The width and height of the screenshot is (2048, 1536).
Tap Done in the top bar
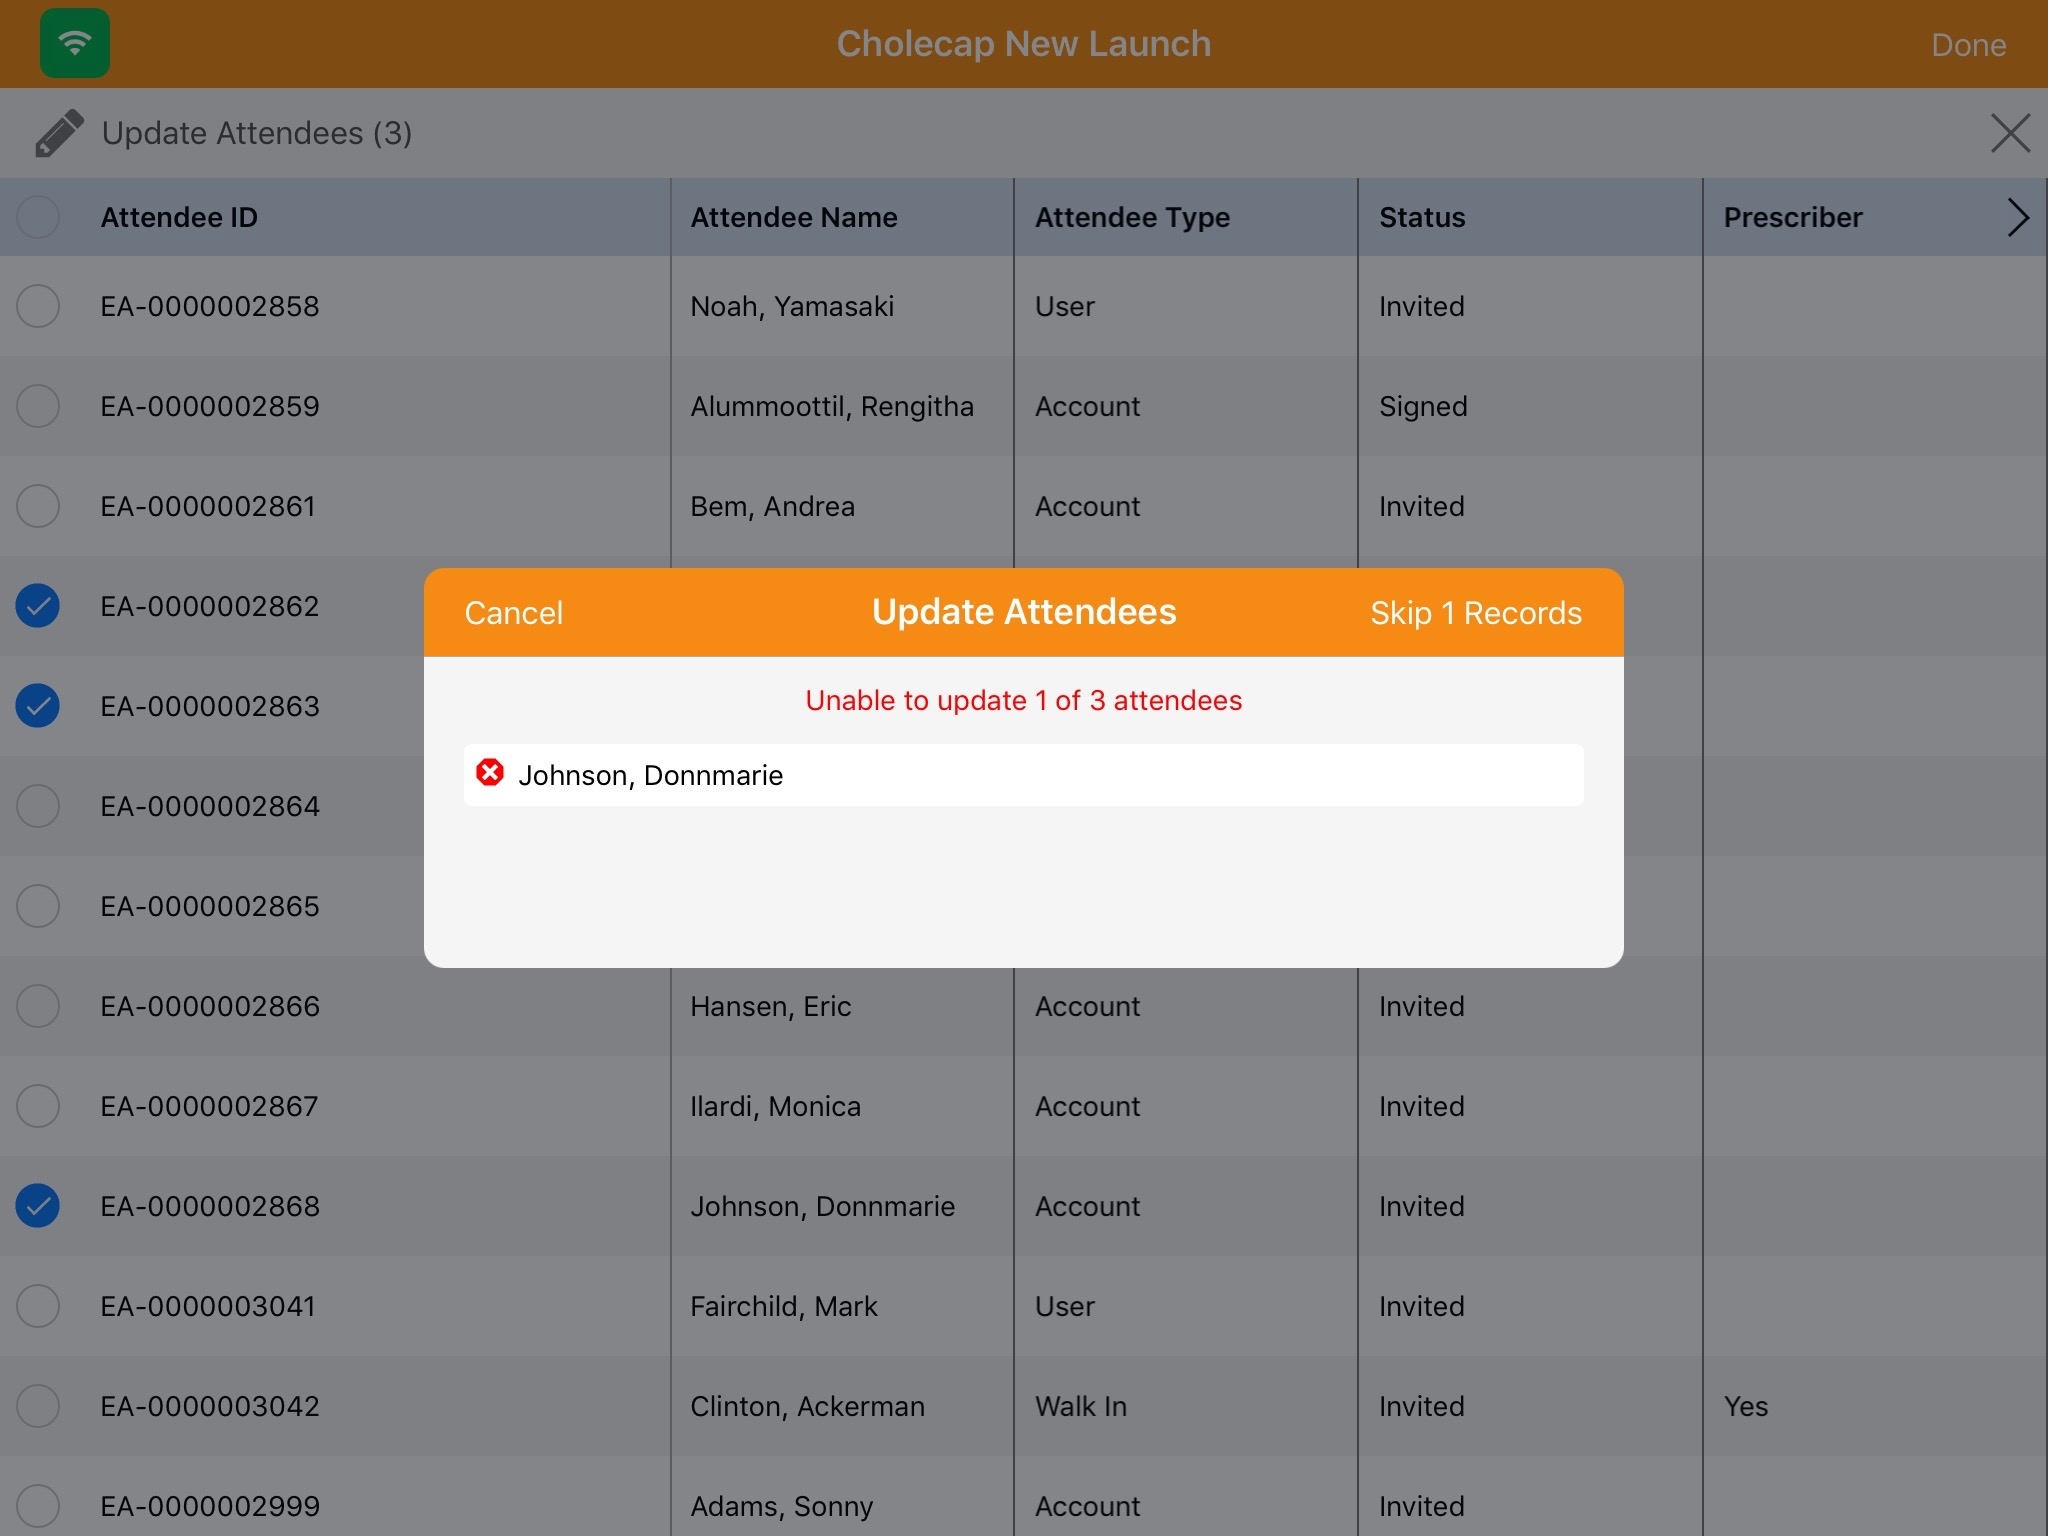tap(1968, 45)
